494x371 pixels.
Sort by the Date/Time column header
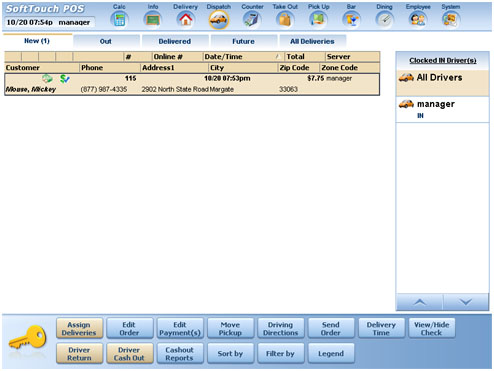pyautogui.click(x=243, y=57)
